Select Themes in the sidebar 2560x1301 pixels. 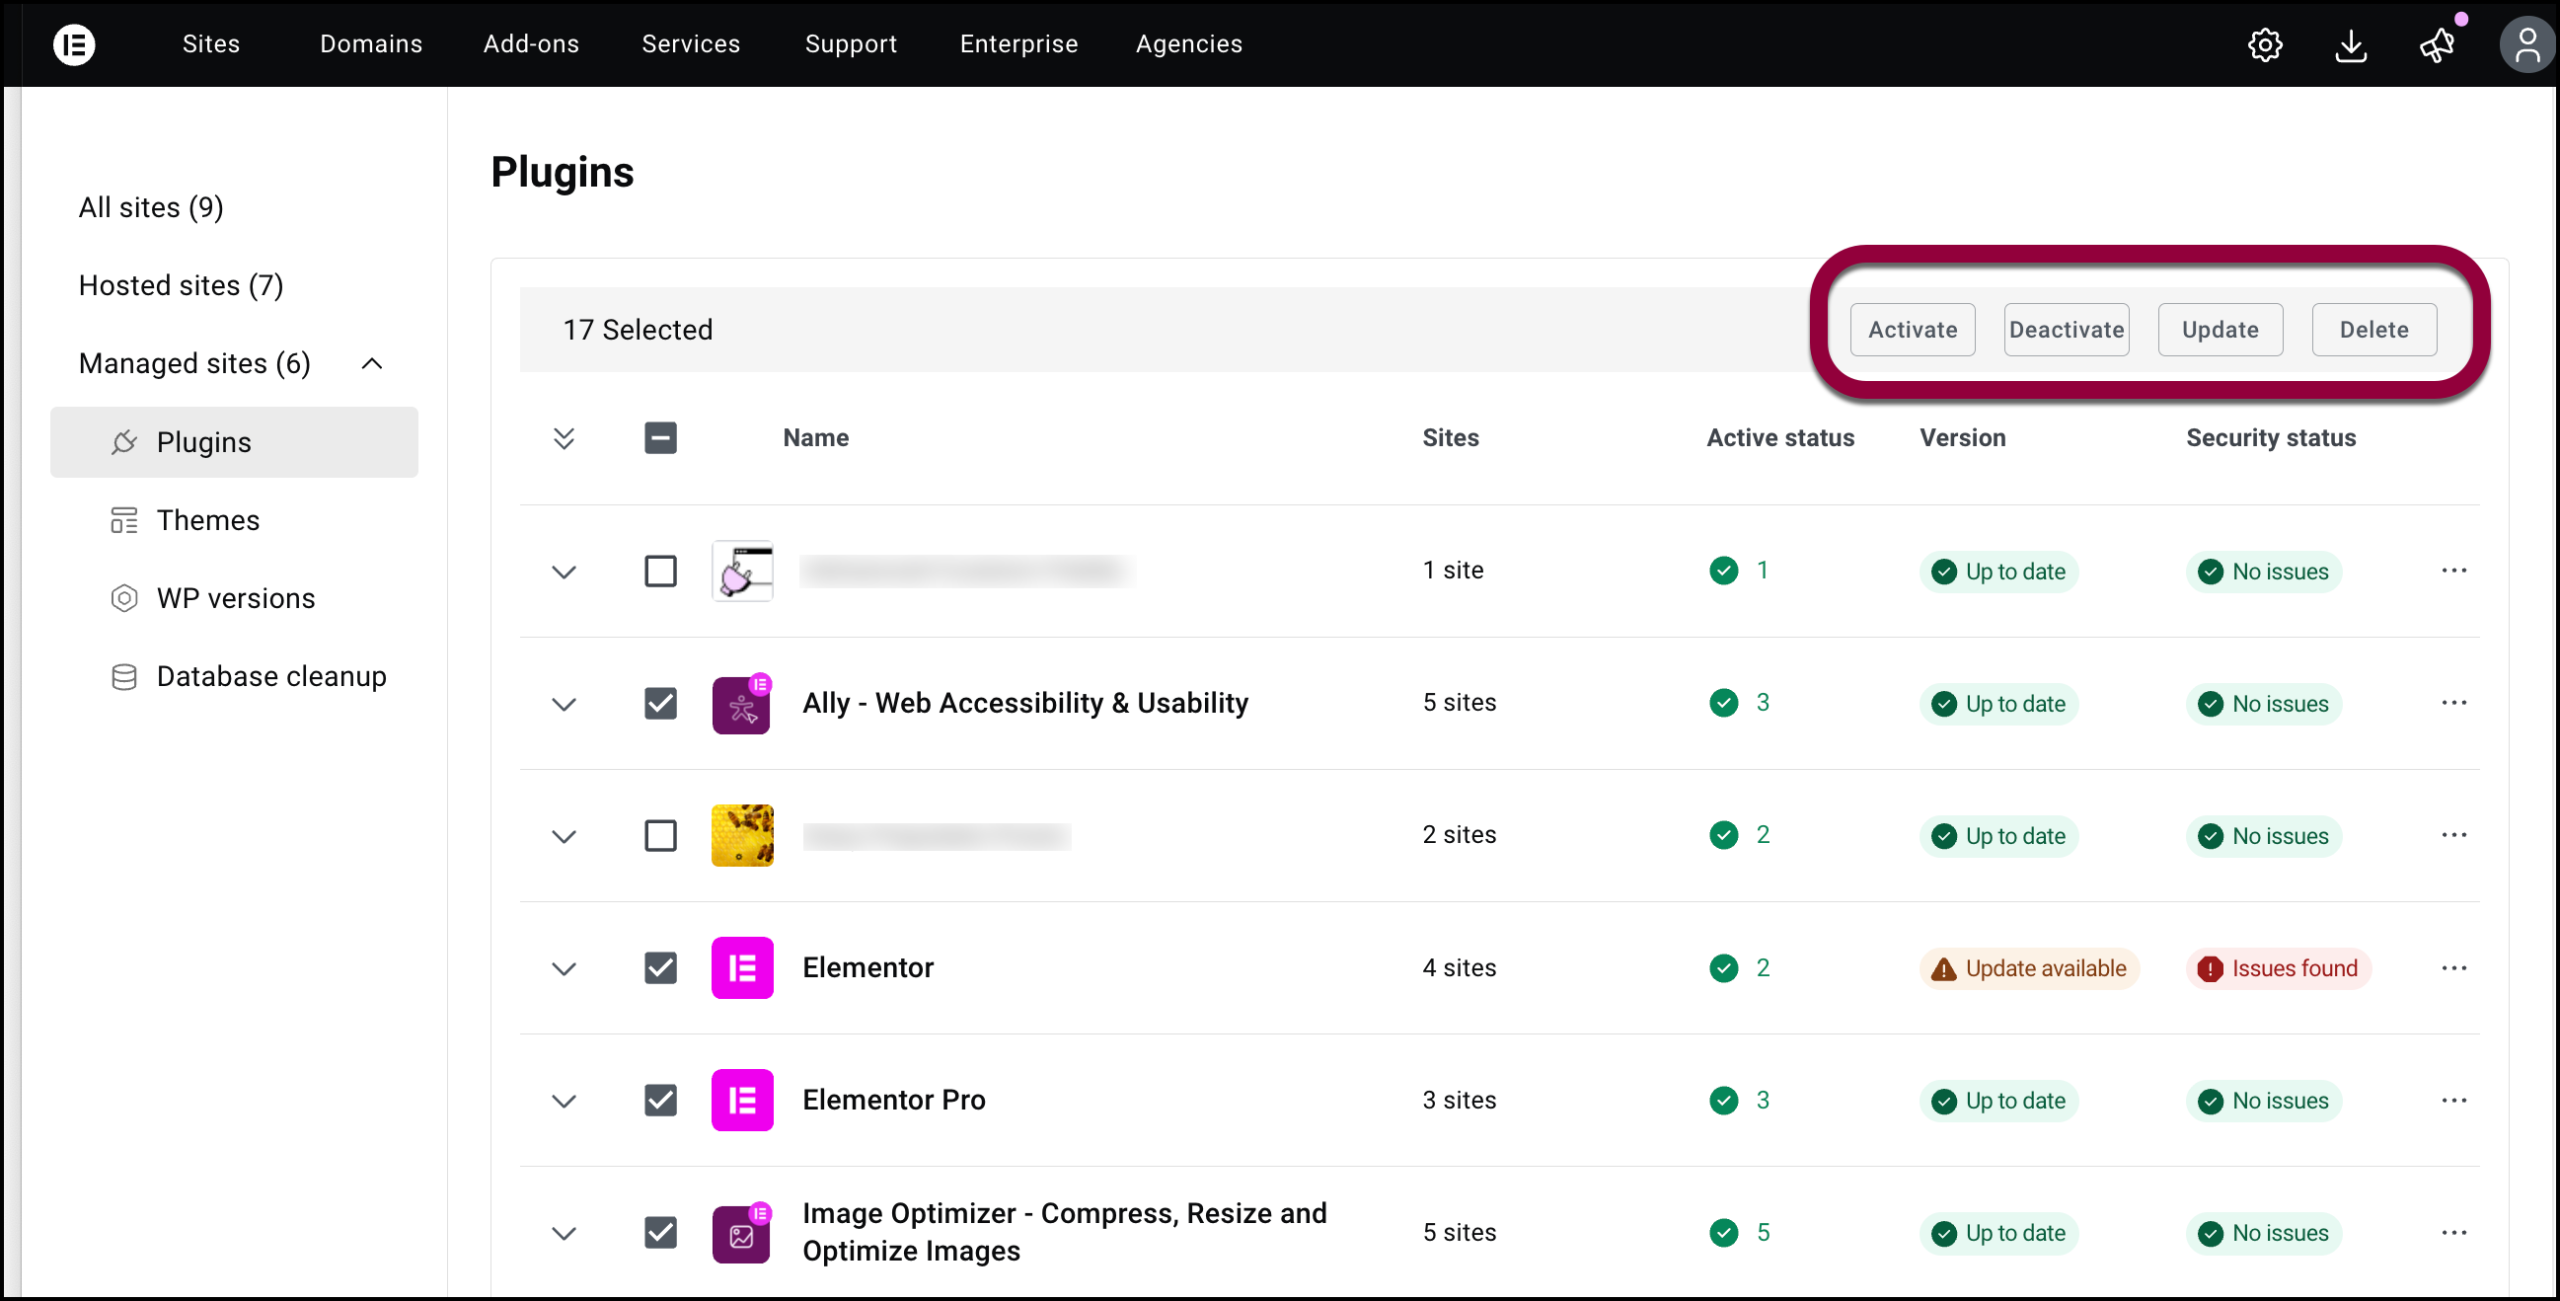[x=207, y=519]
